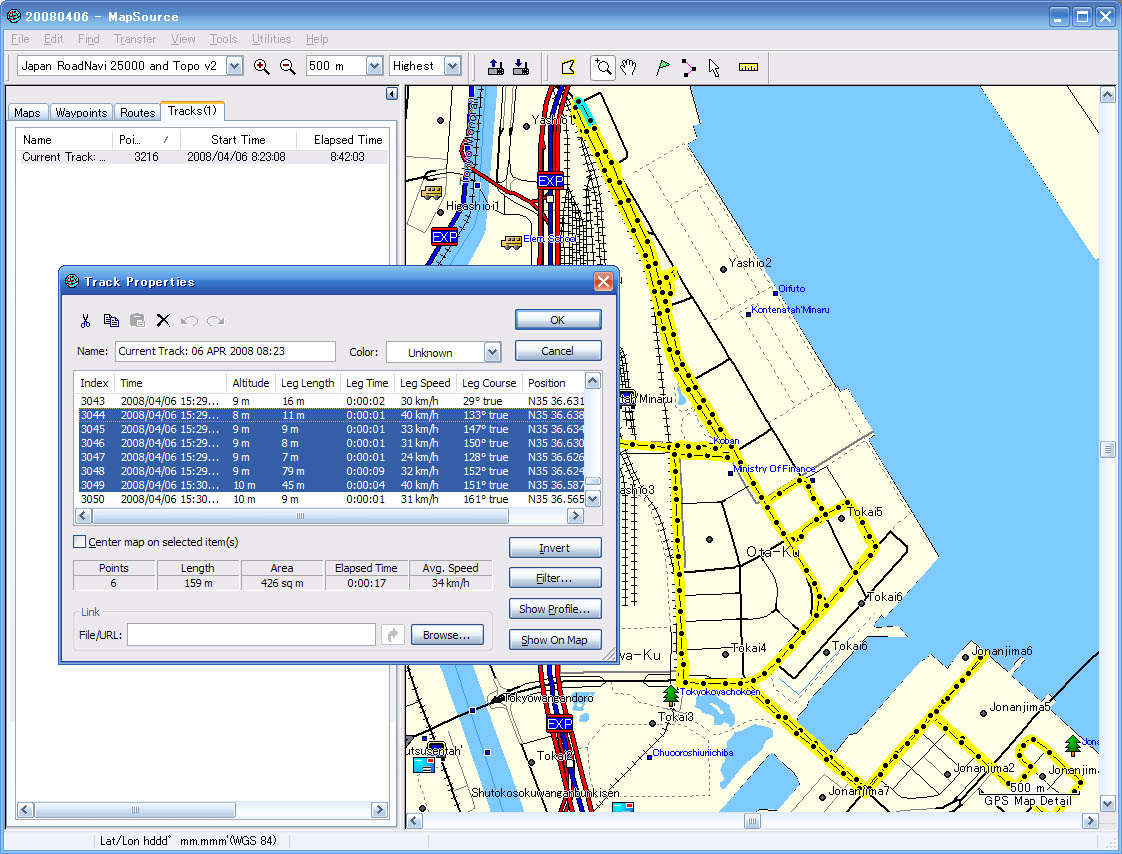Click Cancel in Track Properties

[557, 351]
